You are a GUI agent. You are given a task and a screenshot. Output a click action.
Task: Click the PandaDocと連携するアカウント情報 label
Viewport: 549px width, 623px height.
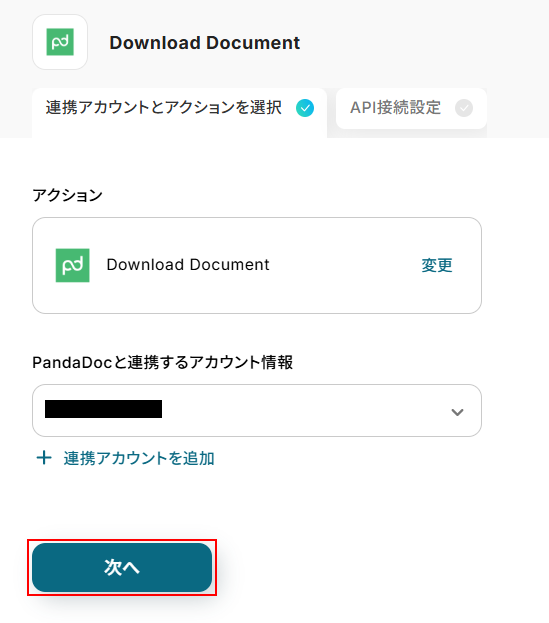(162, 362)
